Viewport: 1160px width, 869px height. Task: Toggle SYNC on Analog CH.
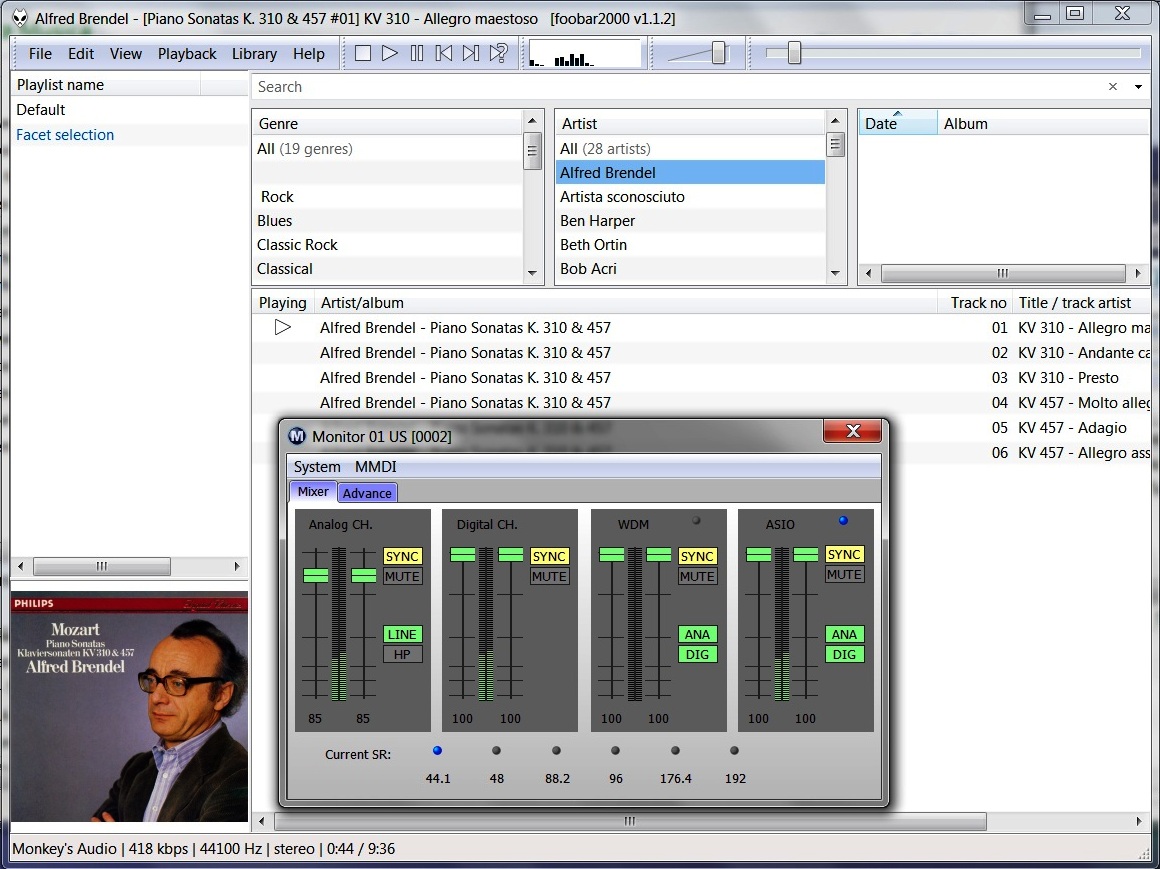[402, 556]
